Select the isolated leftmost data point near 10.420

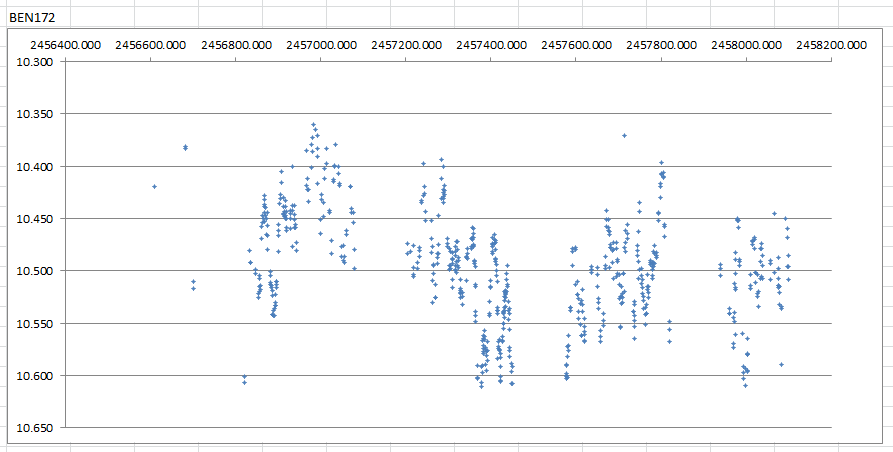154,186
